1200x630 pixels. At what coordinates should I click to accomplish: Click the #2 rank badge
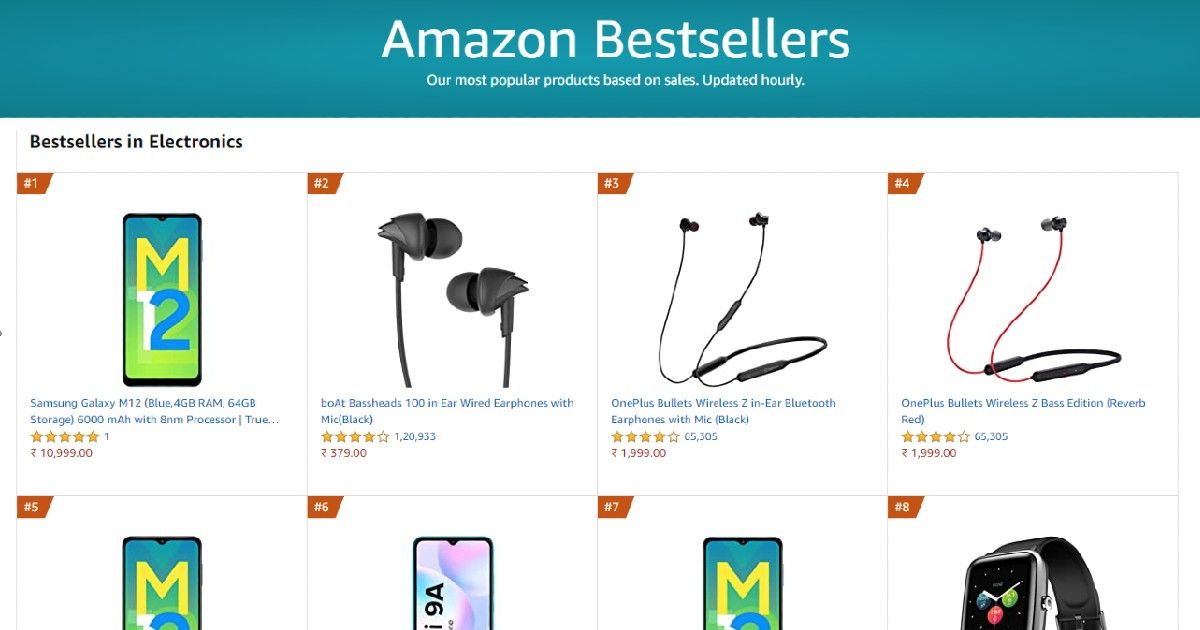324,183
